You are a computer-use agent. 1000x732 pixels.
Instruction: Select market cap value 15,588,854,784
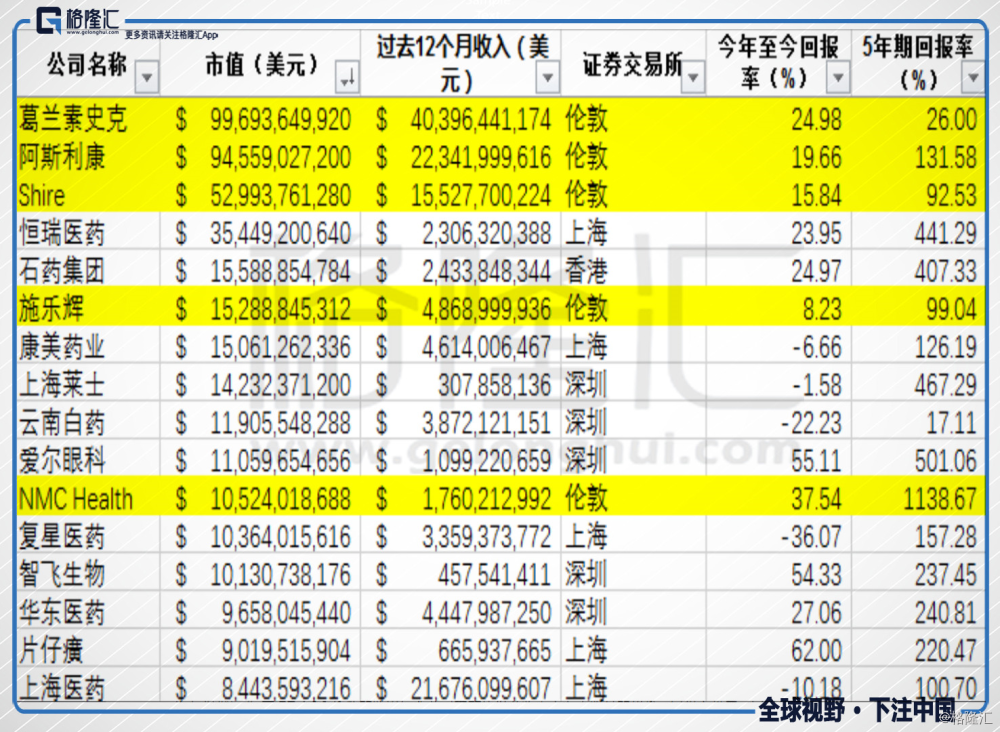[281, 272]
